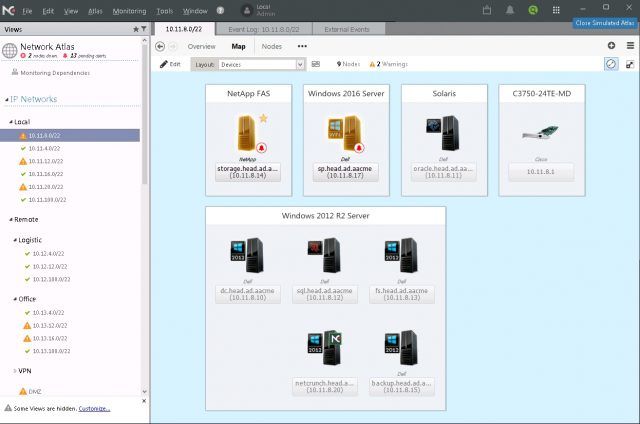Click the help question mark icon

click(220, 11)
